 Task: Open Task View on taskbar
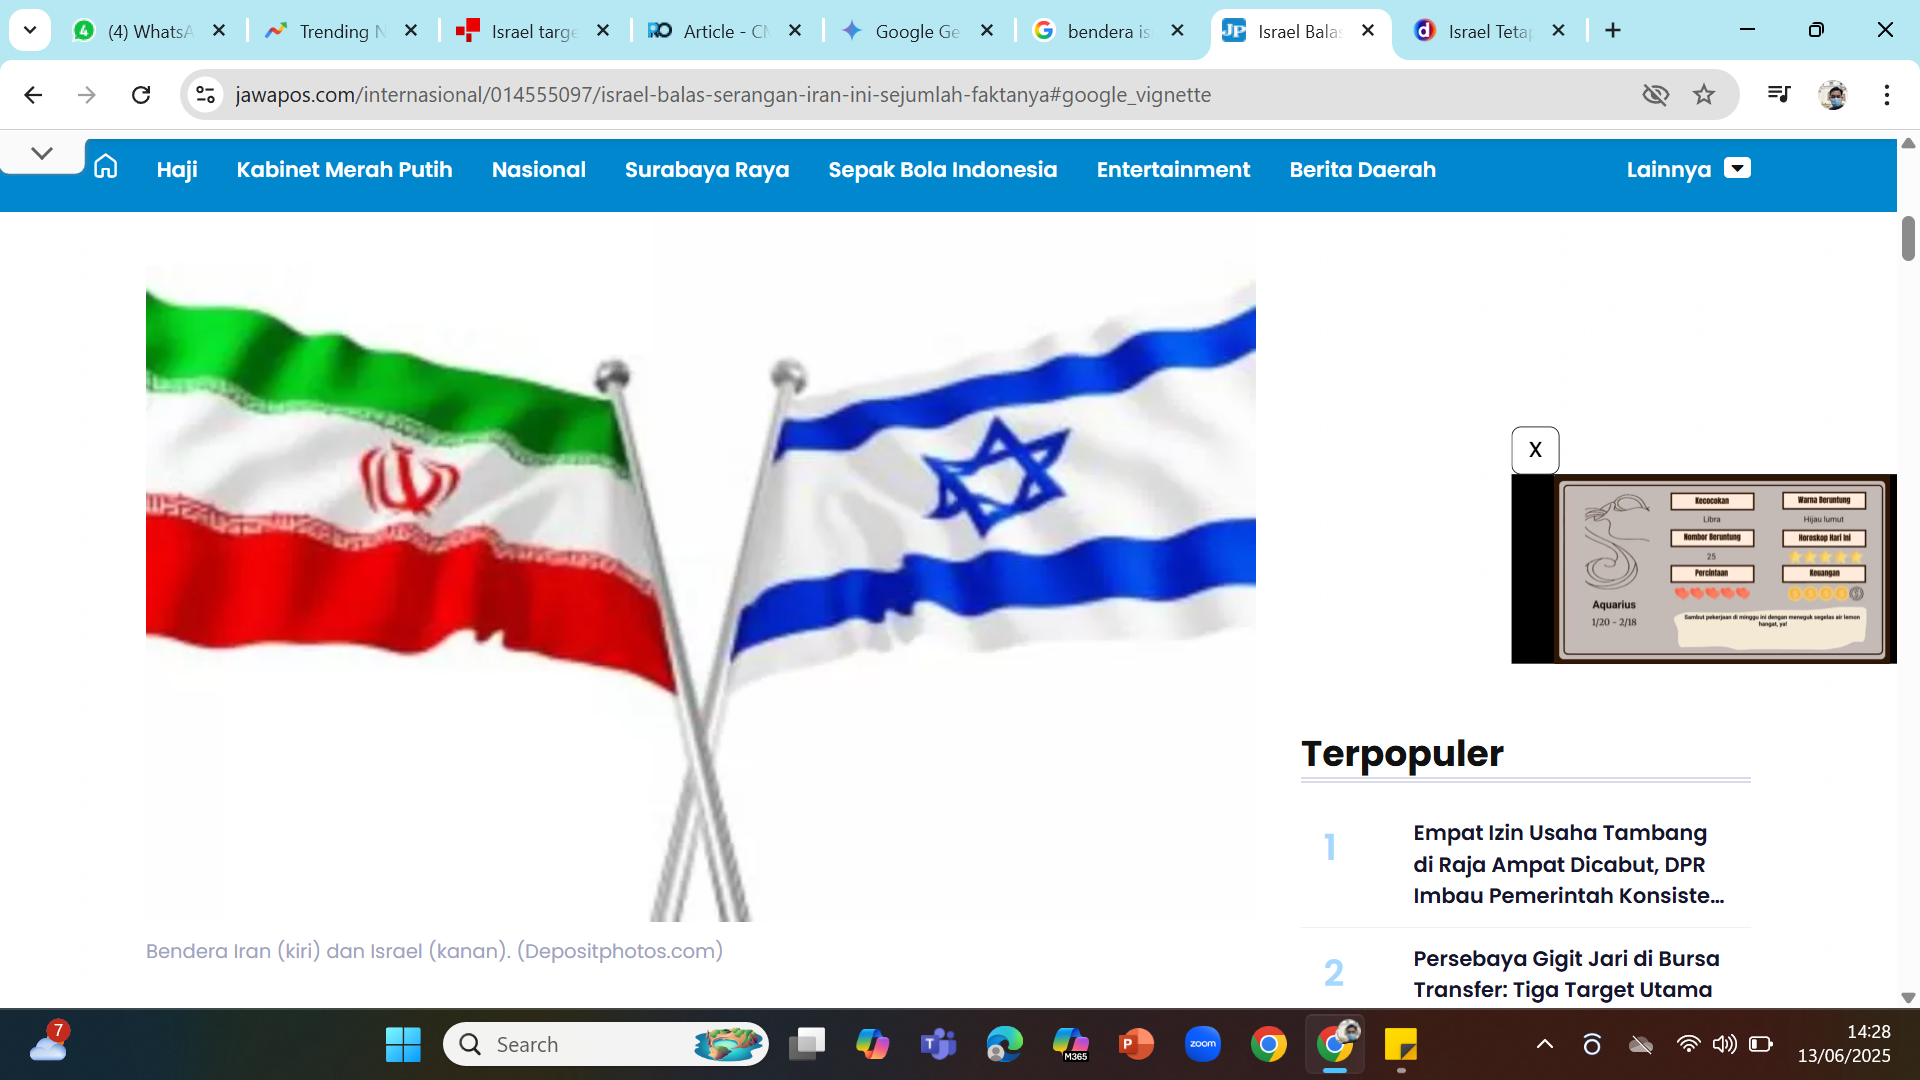806,1045
